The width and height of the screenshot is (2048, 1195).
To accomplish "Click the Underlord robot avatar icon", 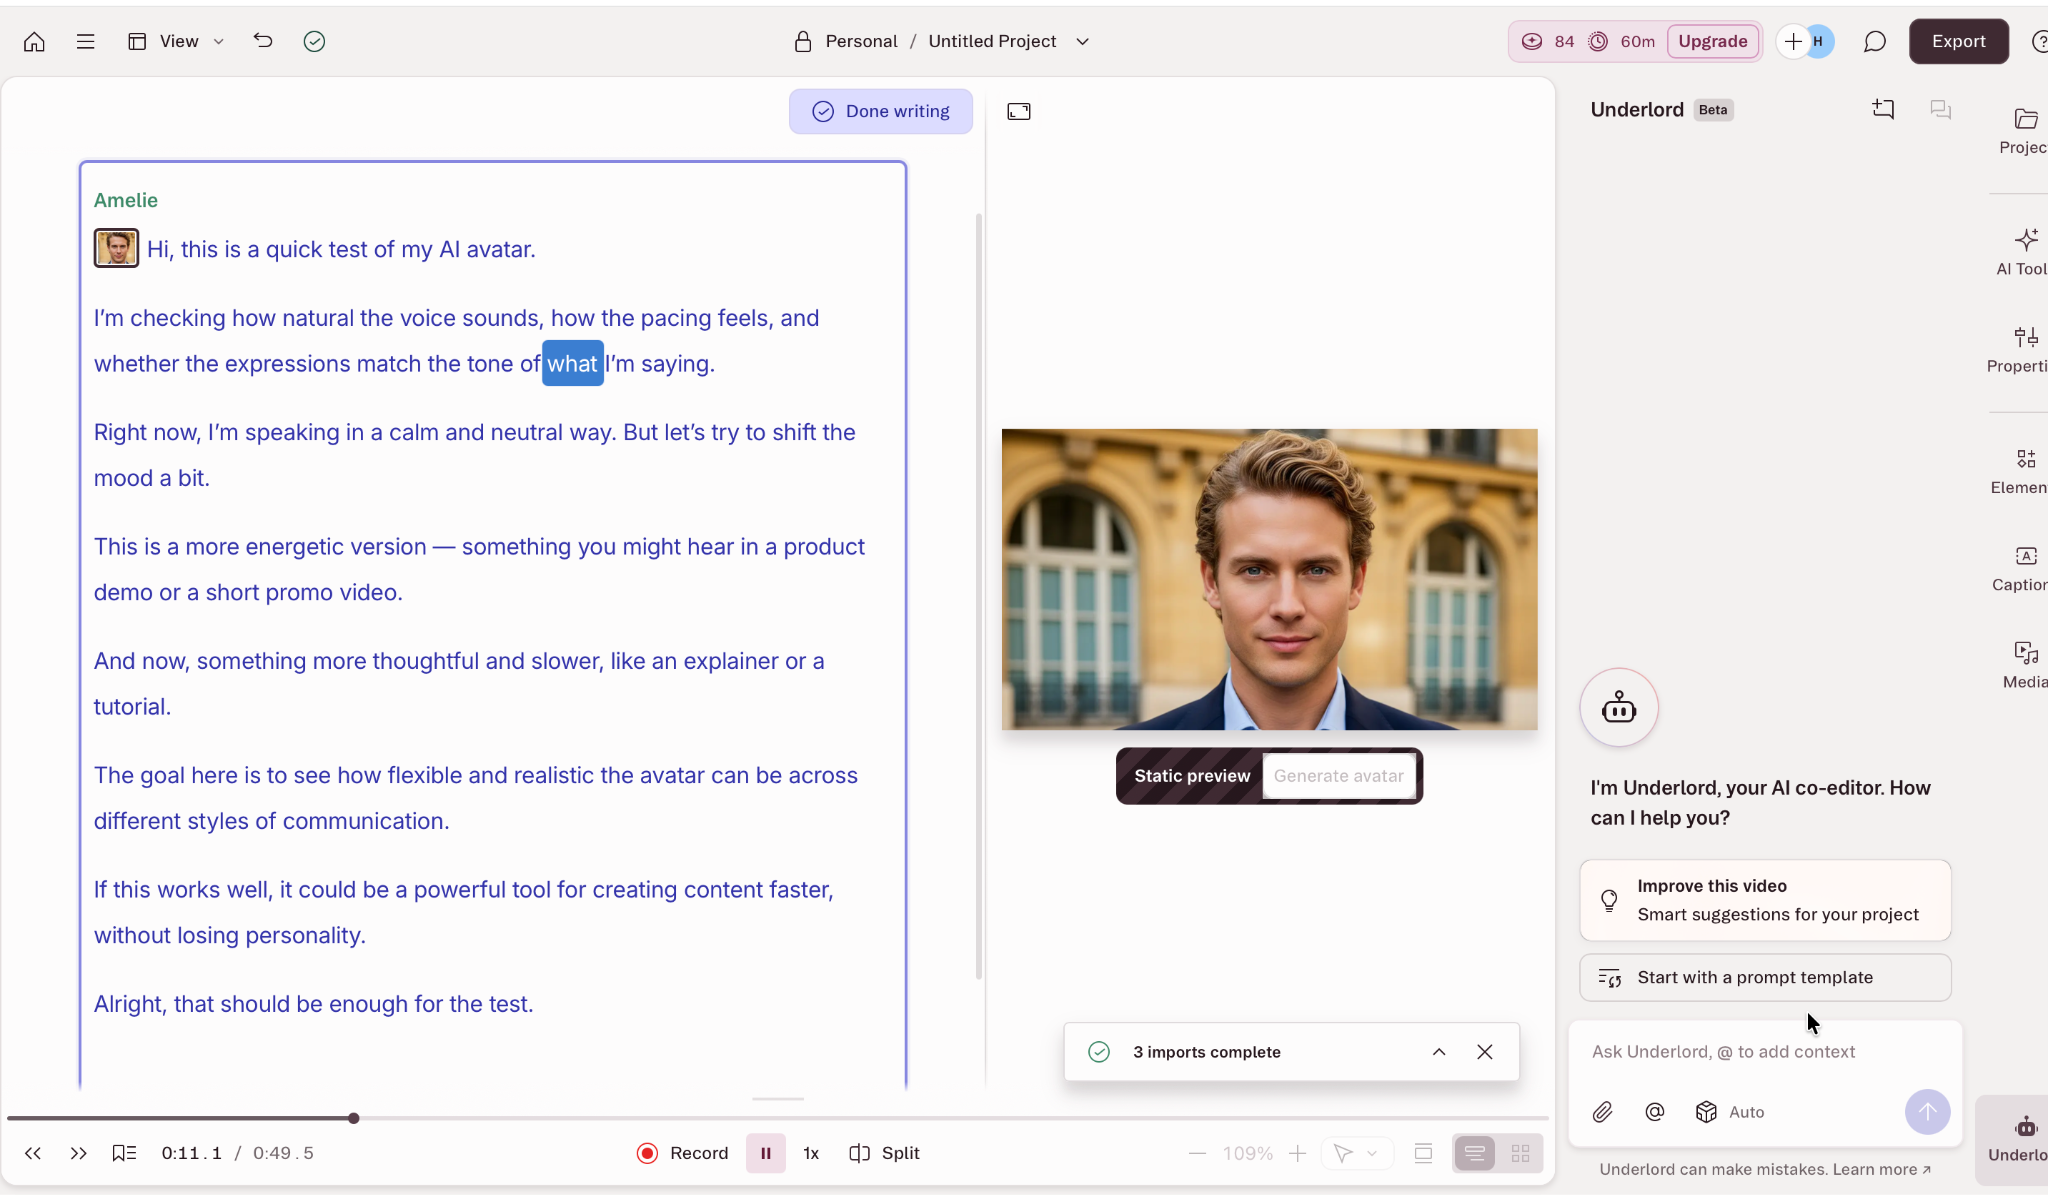I will (x=1619, y=708).
